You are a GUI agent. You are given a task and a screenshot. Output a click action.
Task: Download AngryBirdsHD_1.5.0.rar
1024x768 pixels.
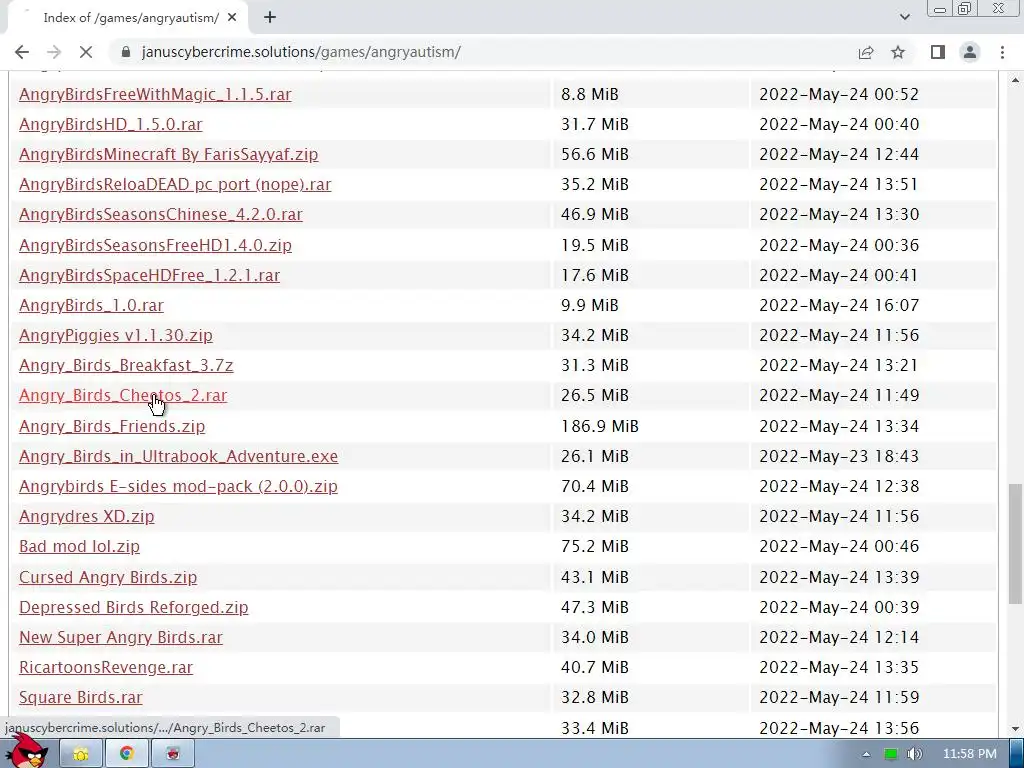coord(111,124)
